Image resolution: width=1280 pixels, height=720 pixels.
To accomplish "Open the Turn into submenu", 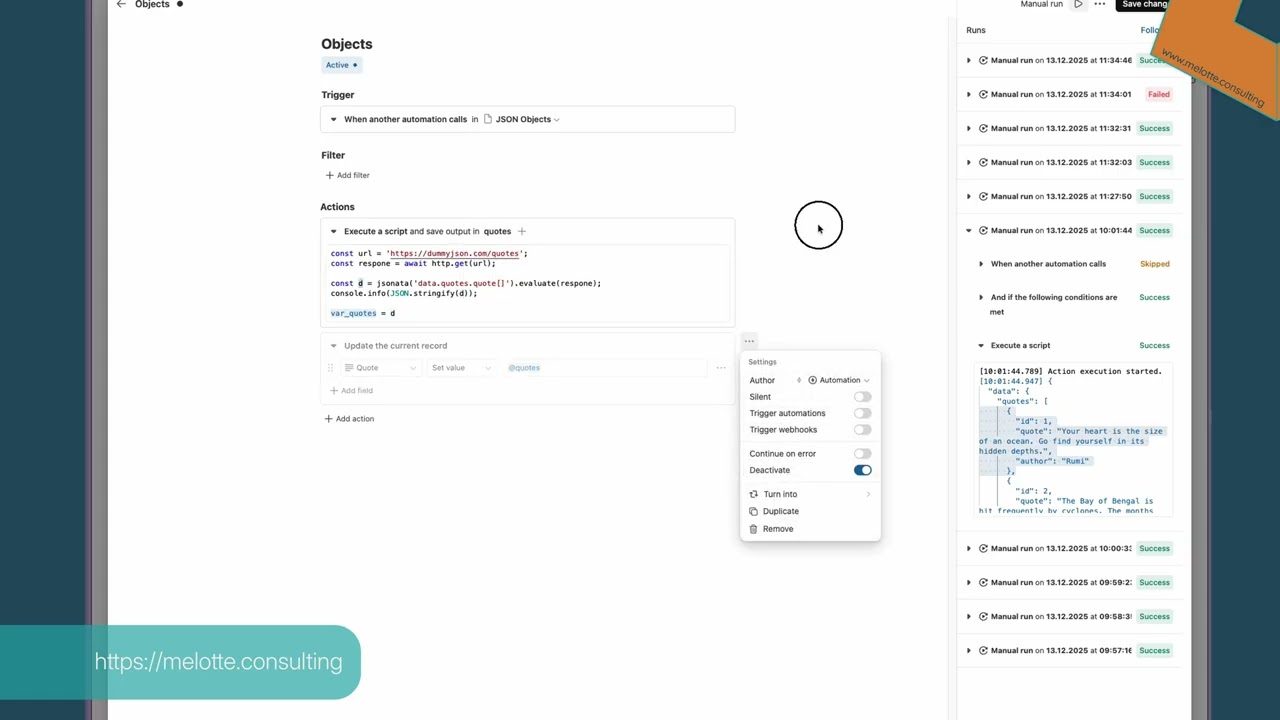I will coord(780,494).
